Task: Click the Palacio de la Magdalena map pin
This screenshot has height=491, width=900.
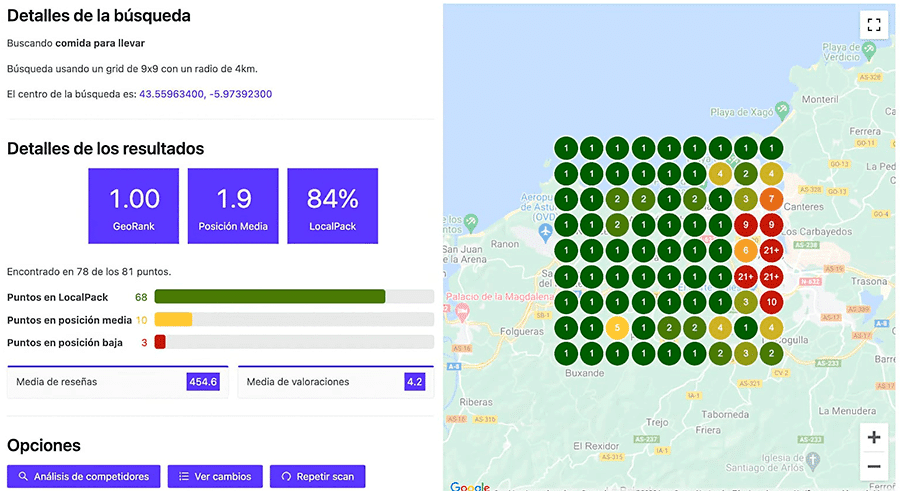Action: [462, 310]
